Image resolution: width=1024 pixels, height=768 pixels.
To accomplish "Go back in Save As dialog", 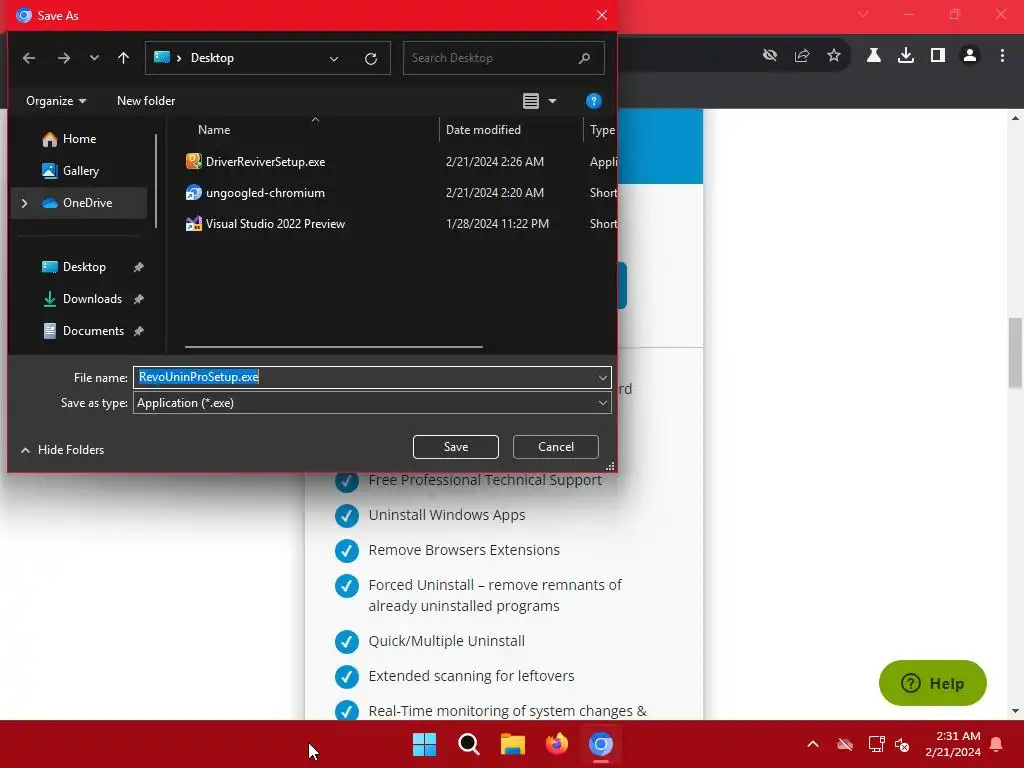I will click(x=29, y=58).
